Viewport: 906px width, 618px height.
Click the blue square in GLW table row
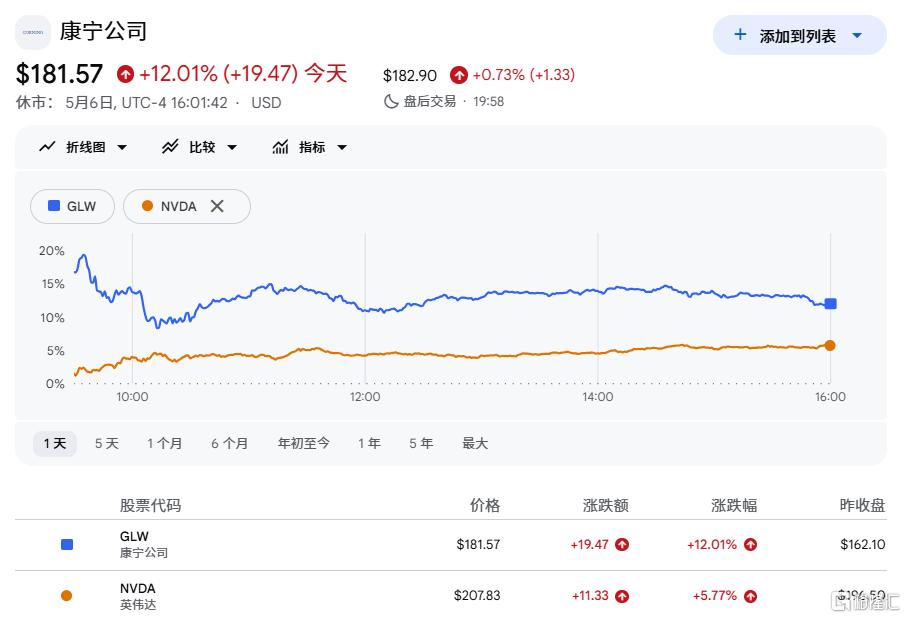pos(67,544)
